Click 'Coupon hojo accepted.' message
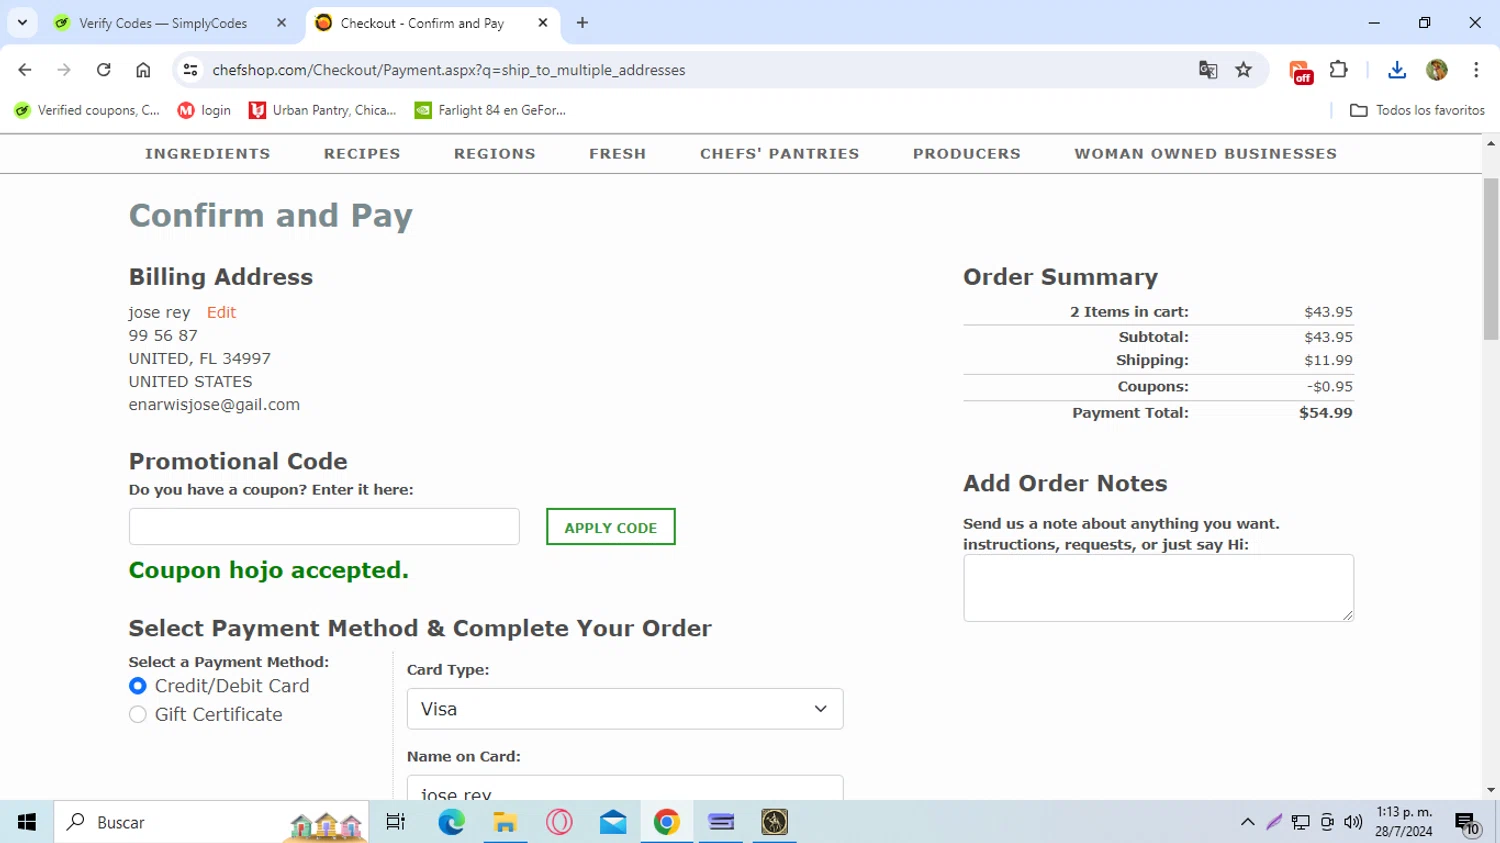The width and height of the screenshot is (1500, 843). 269,570
